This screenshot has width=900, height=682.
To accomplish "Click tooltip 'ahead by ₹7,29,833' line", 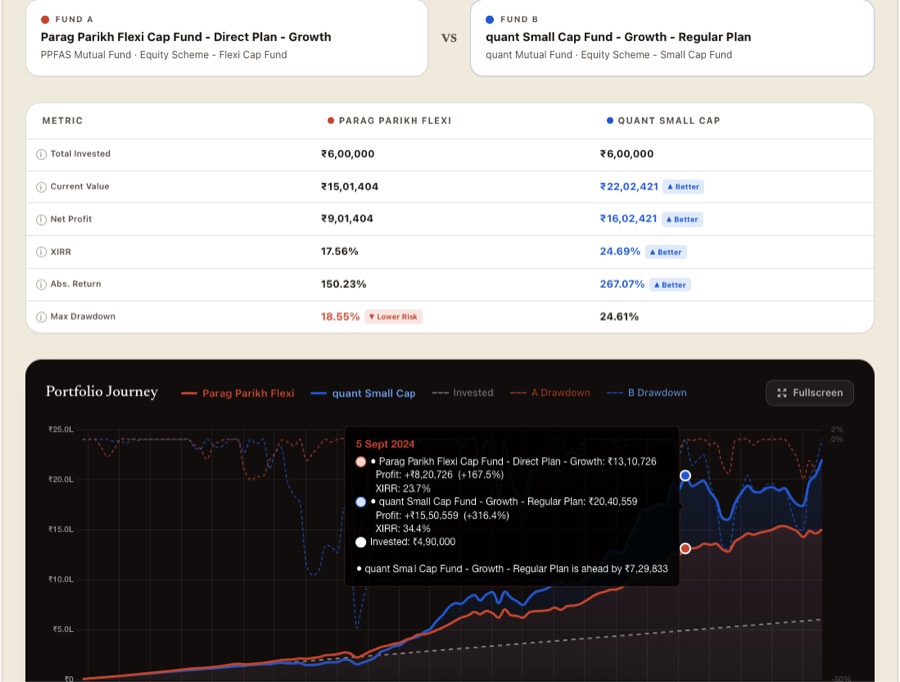I will point(512,569).
